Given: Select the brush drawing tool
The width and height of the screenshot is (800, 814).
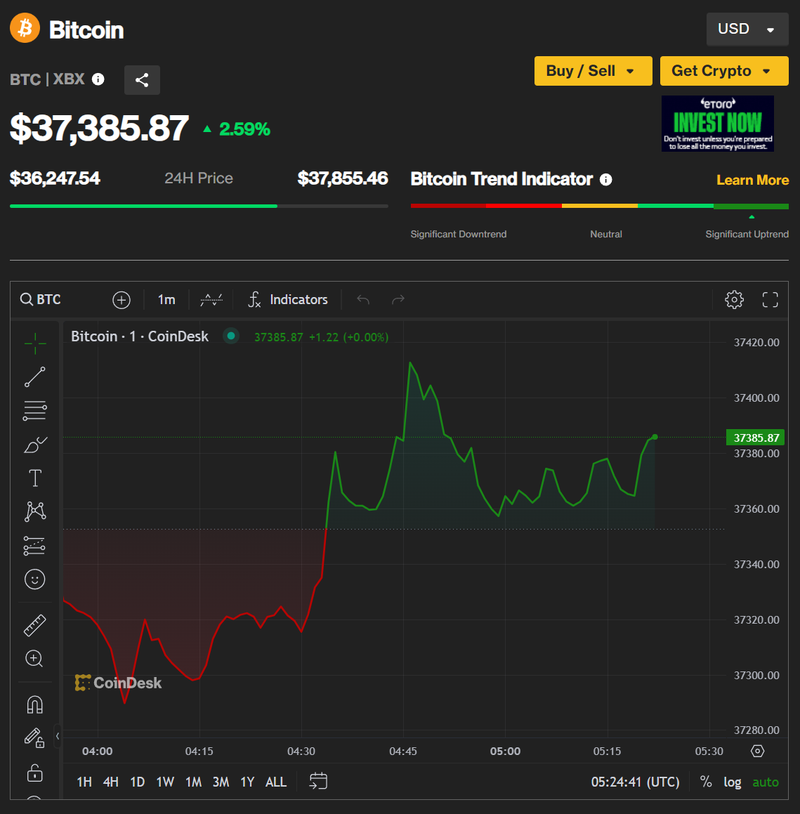Looking at the screenshot, I should click(x=35, y=444).
